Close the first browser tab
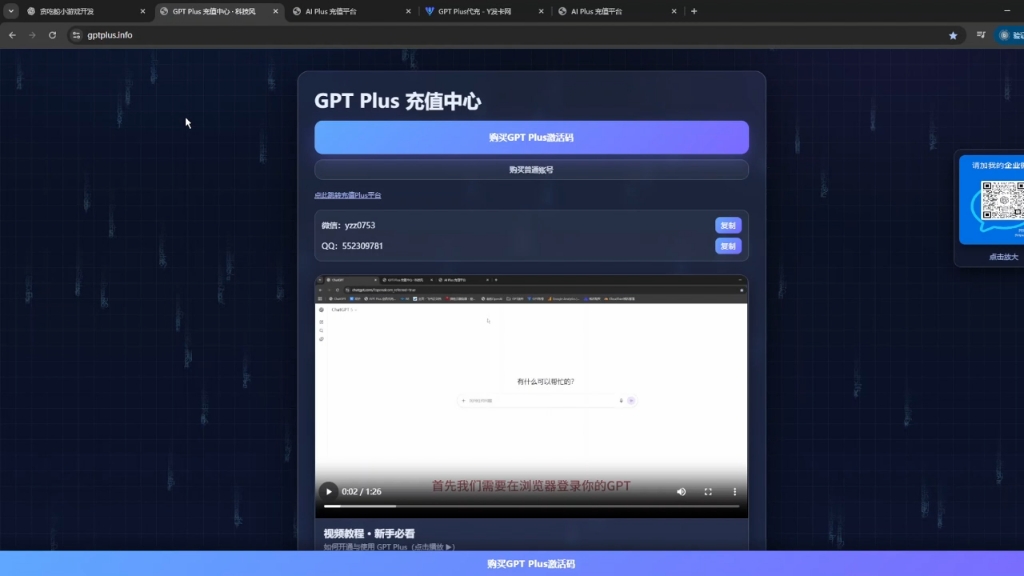 pos(143,11)
